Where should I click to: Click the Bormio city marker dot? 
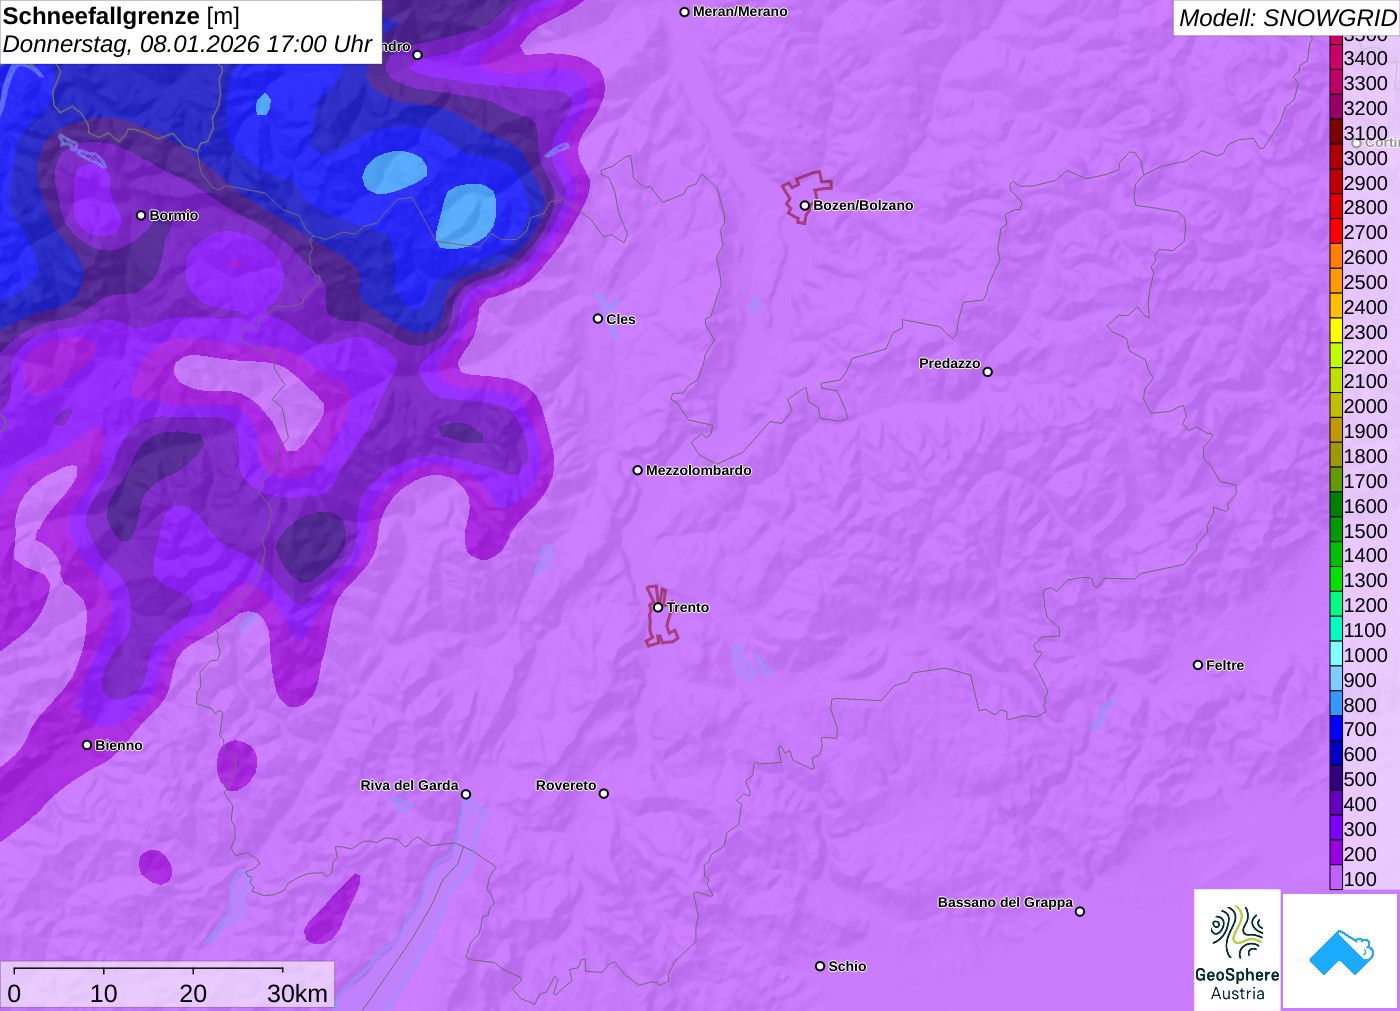pos(141,216)
